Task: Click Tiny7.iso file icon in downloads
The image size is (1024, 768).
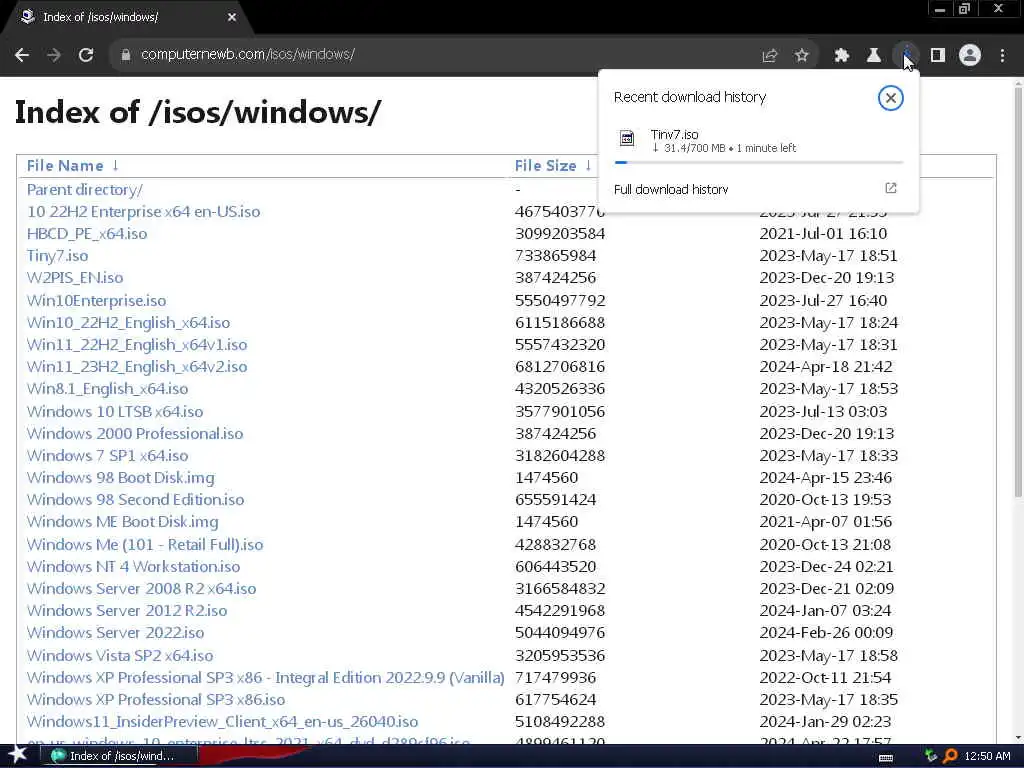Action: tap(627, 138)
